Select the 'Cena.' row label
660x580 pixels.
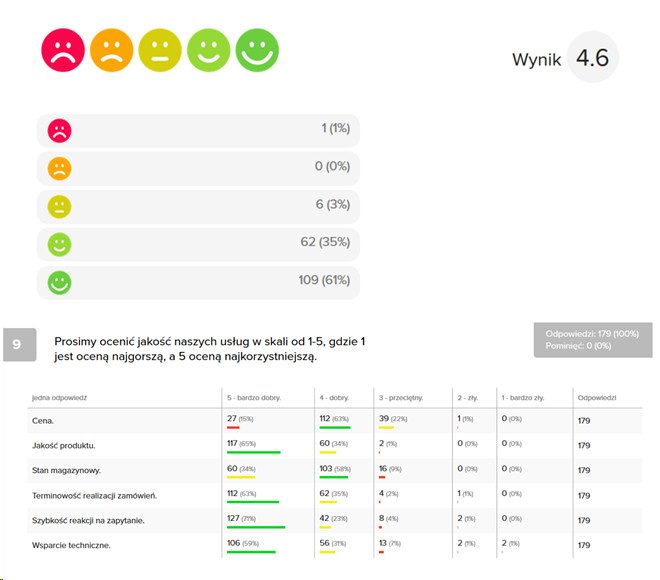click(43, 420)
